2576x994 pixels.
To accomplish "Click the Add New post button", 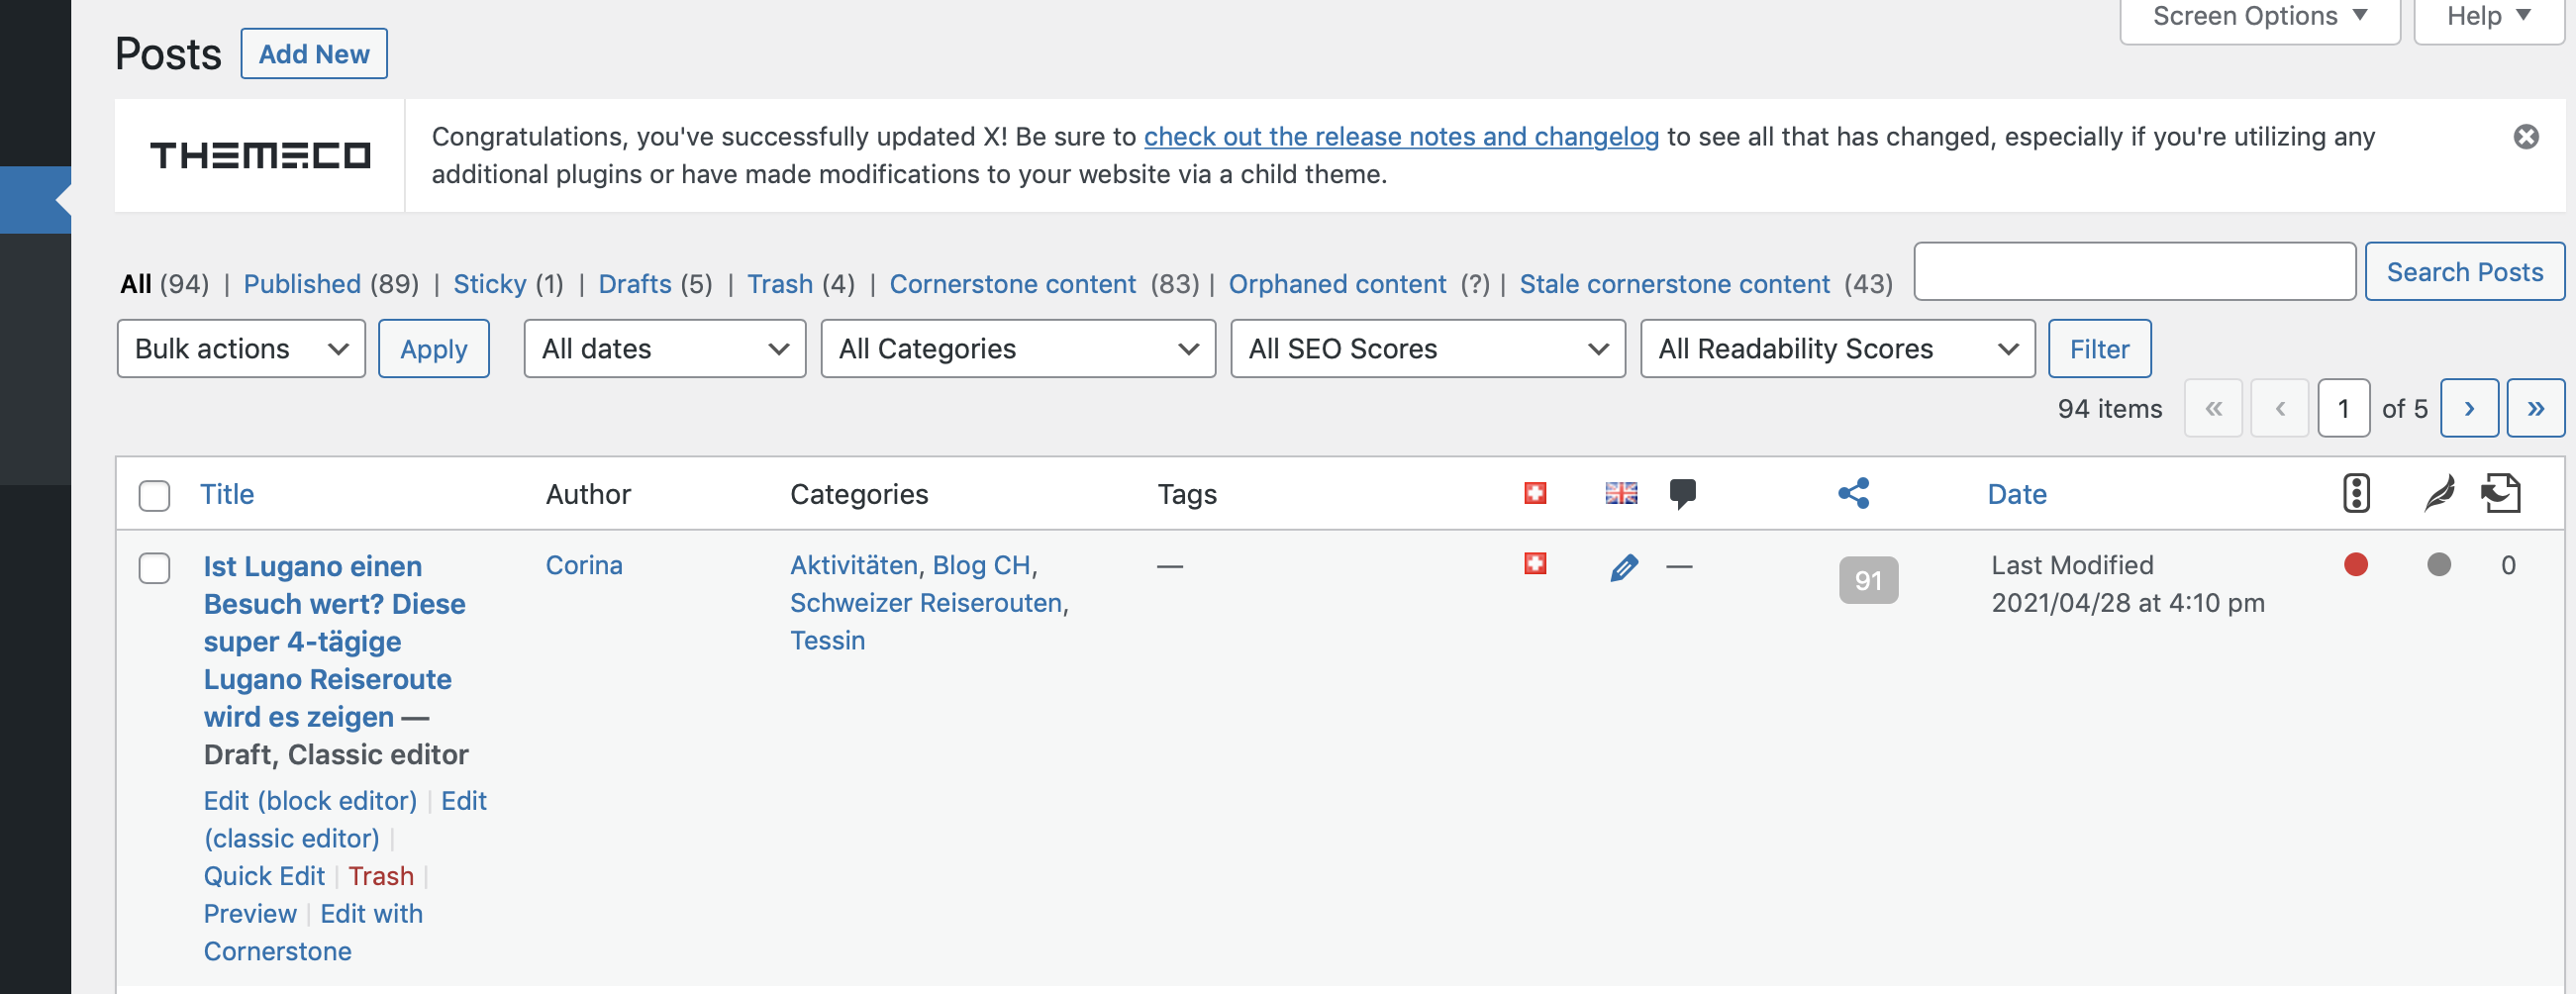I will coord(313,54).
